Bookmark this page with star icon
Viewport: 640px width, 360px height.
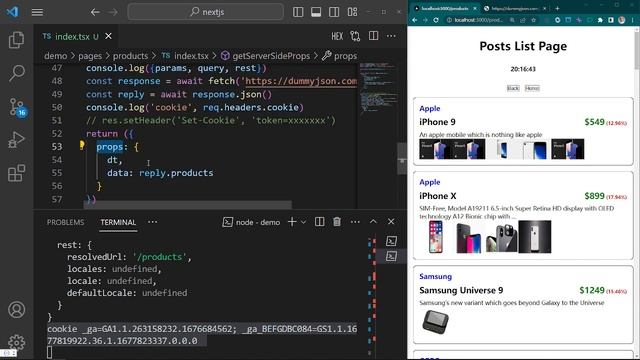point(533,20)
